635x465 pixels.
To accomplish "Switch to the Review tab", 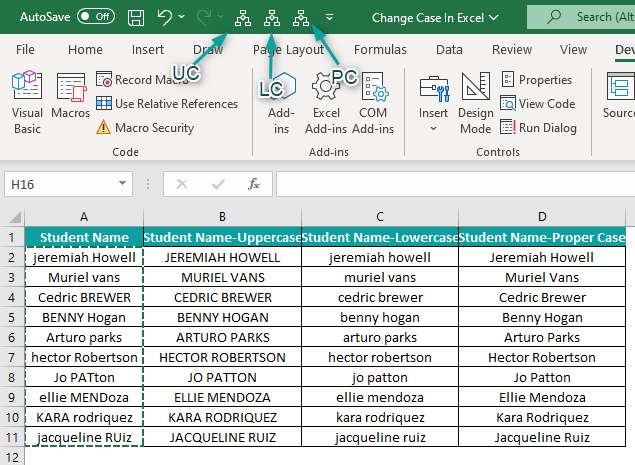I will click(511, 49).
